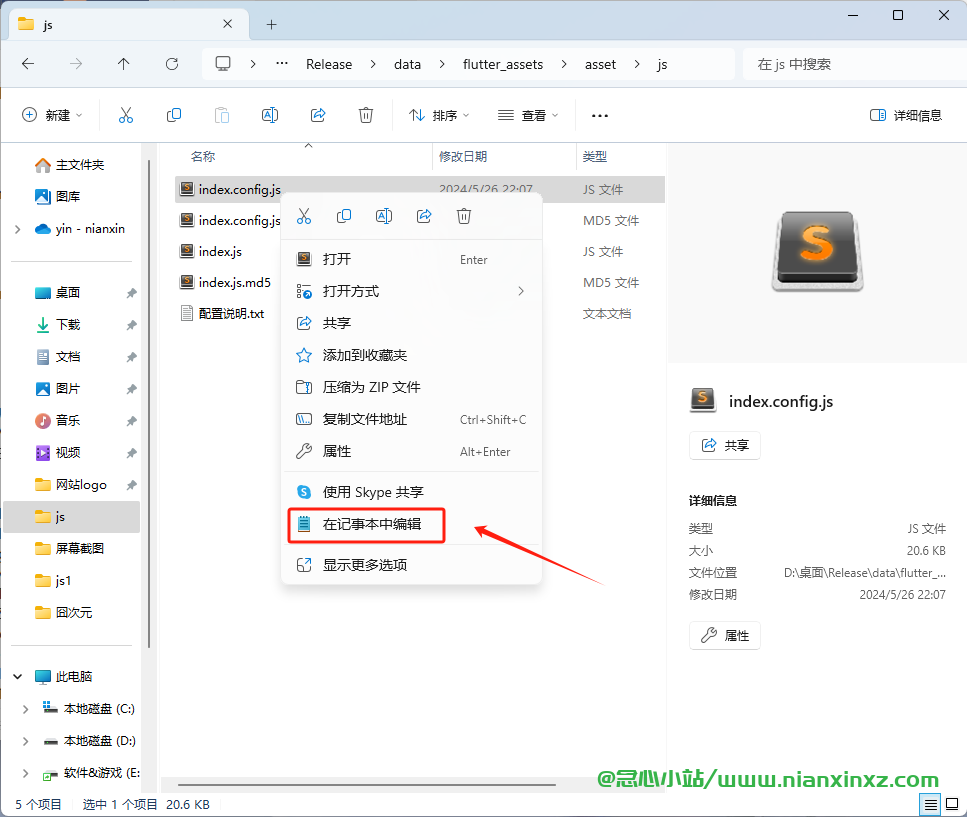
Task: Navigate to asset in the breadcrumb
Action: (600, 64)
